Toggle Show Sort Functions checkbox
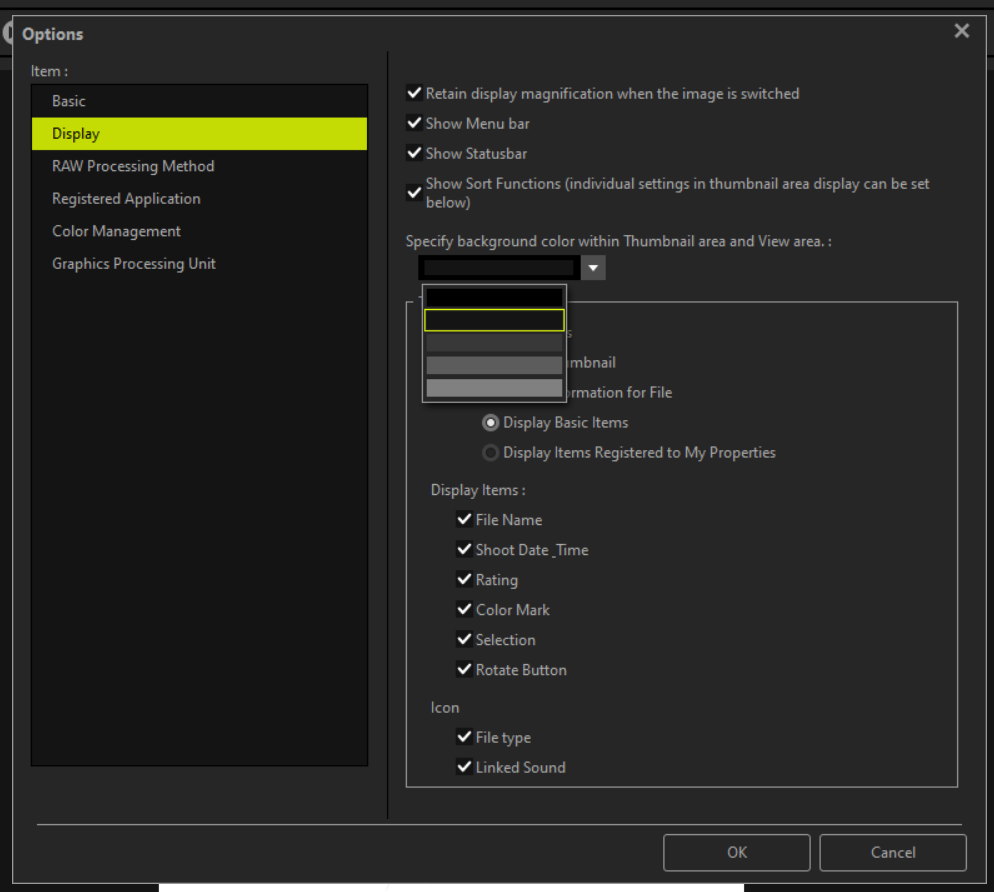The width and height of the screenshot is (994, 892). click(x=414, y=193)
